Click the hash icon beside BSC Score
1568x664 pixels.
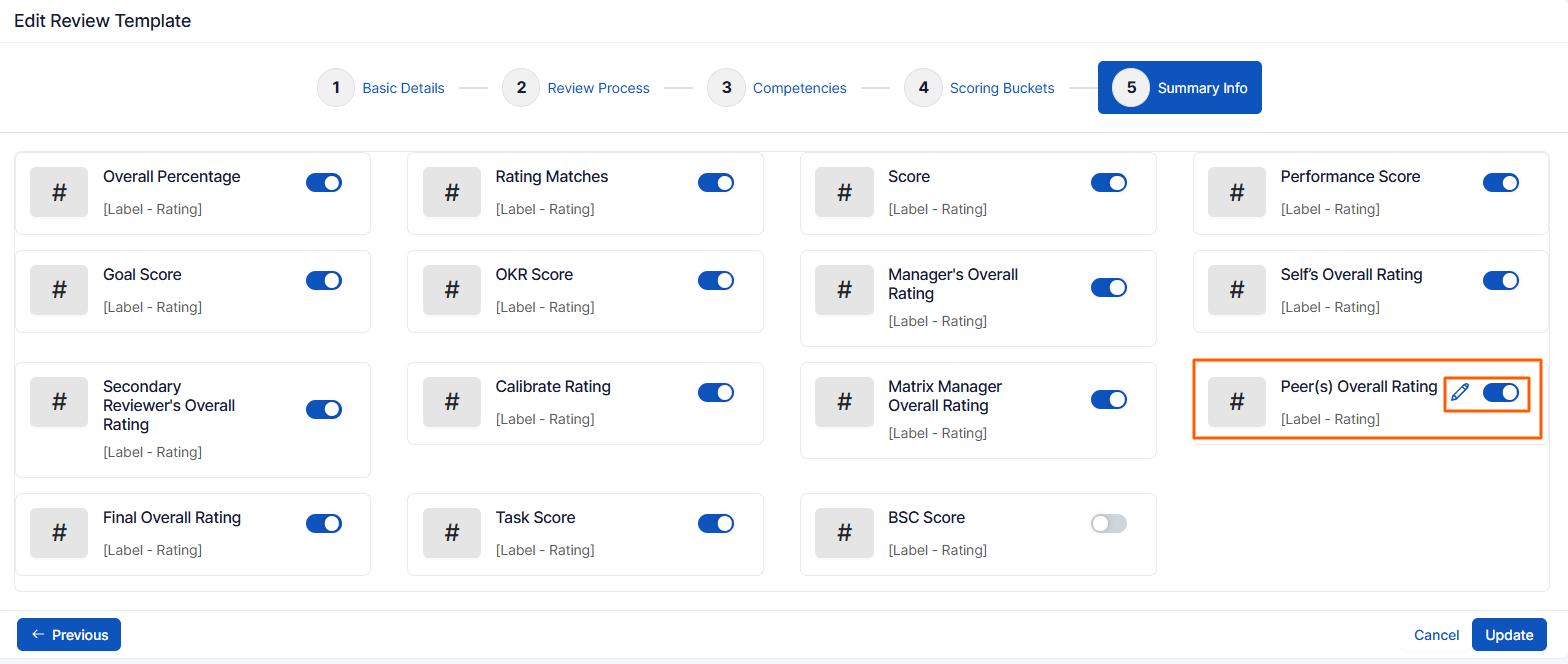[x=844, y=533]
